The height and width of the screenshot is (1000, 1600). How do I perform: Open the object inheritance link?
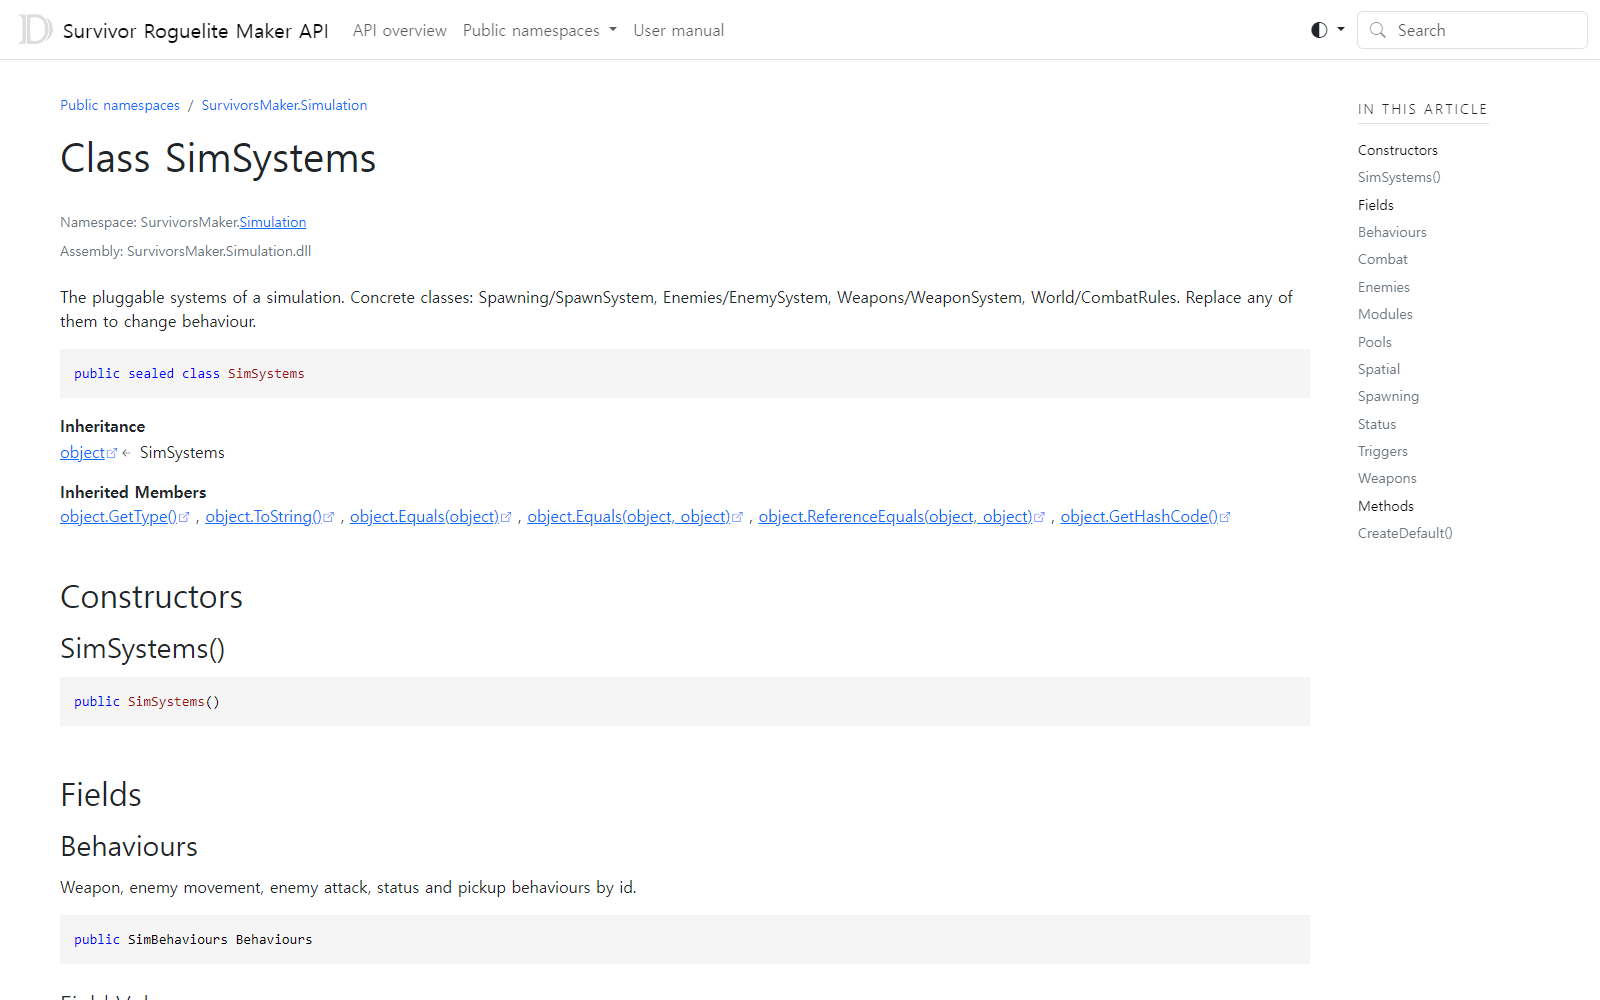[82, 452]
